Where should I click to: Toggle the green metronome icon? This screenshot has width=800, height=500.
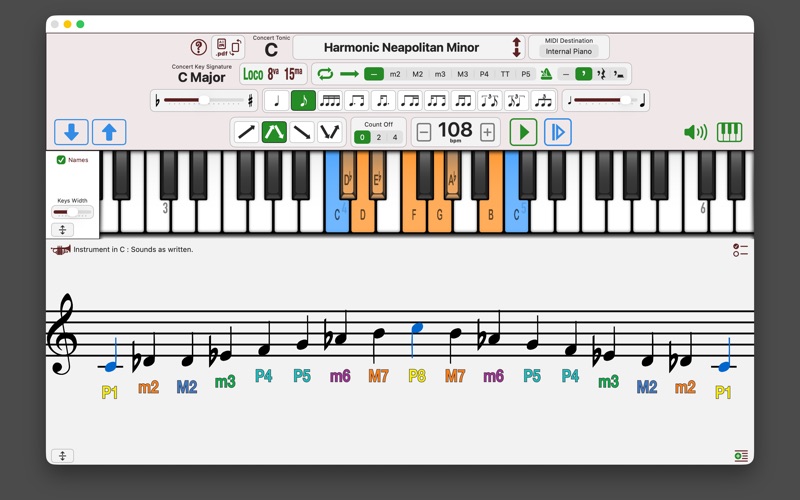pyautogui.click(x=546, y=74)
